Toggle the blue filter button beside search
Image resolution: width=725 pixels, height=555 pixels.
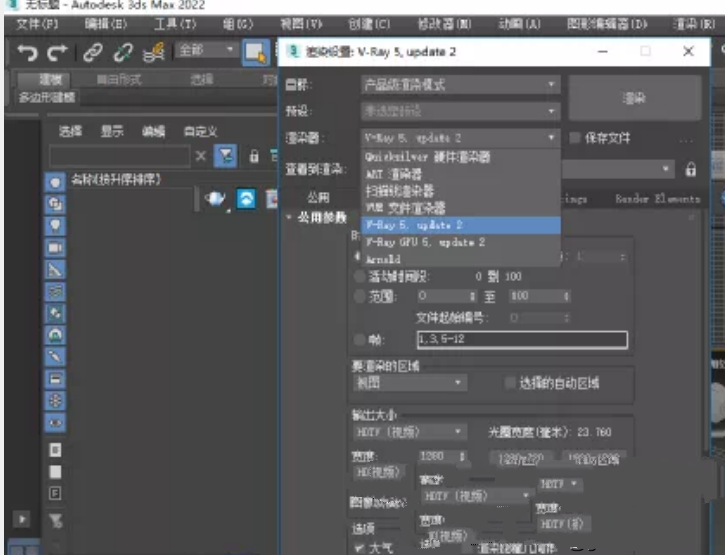(x=226, y=156)
